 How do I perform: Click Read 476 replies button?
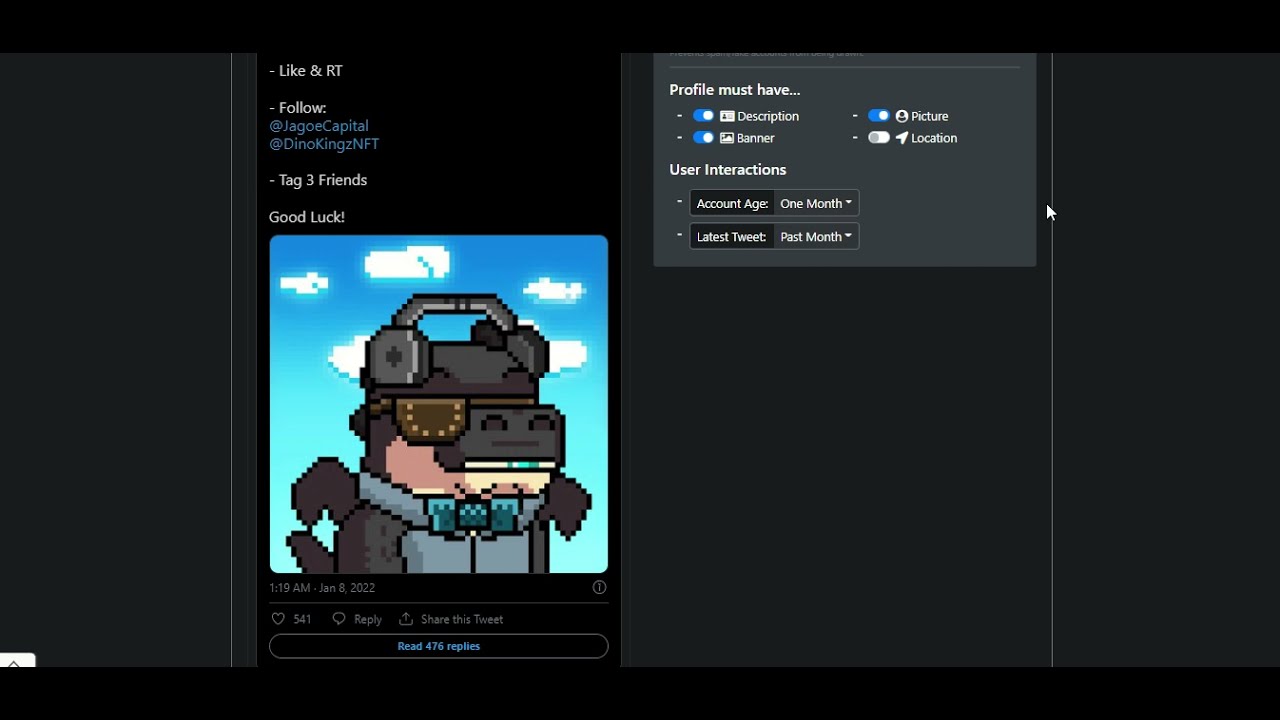click(438, 646)
